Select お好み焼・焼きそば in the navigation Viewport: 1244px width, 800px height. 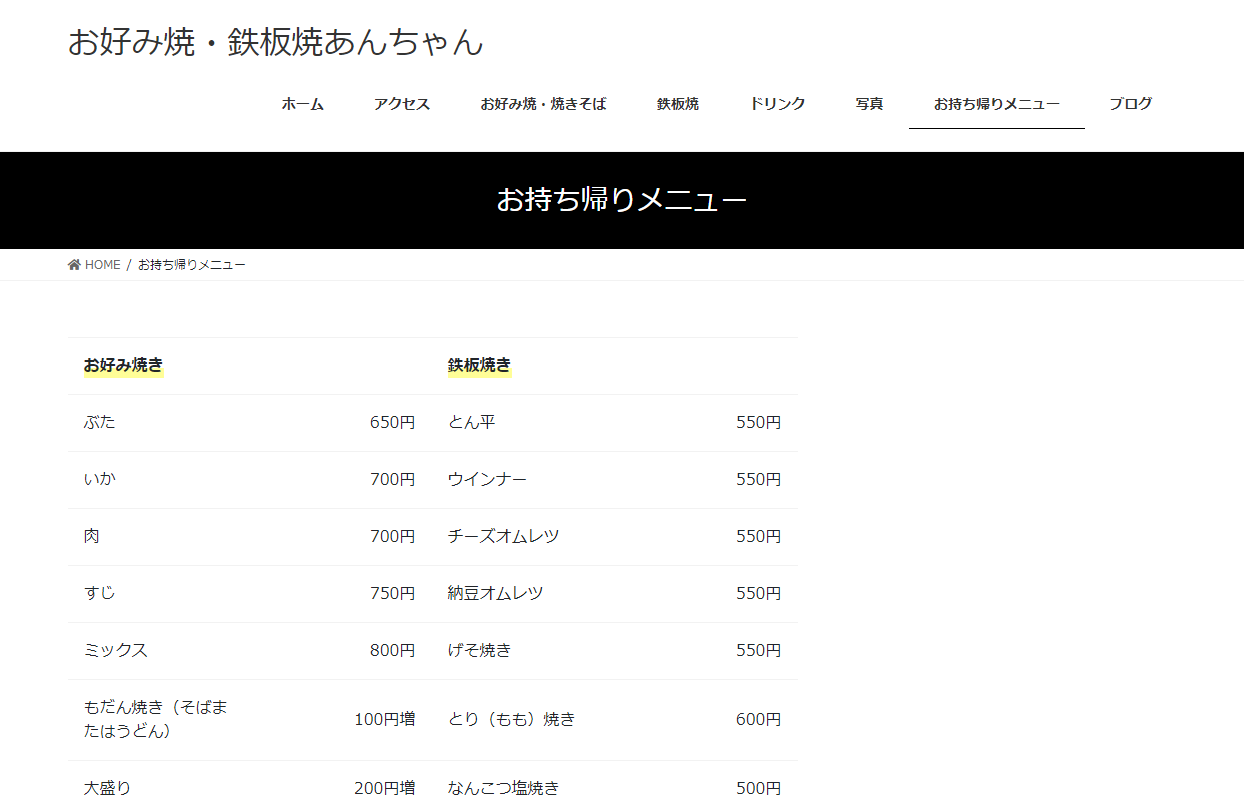click(543, 104)
